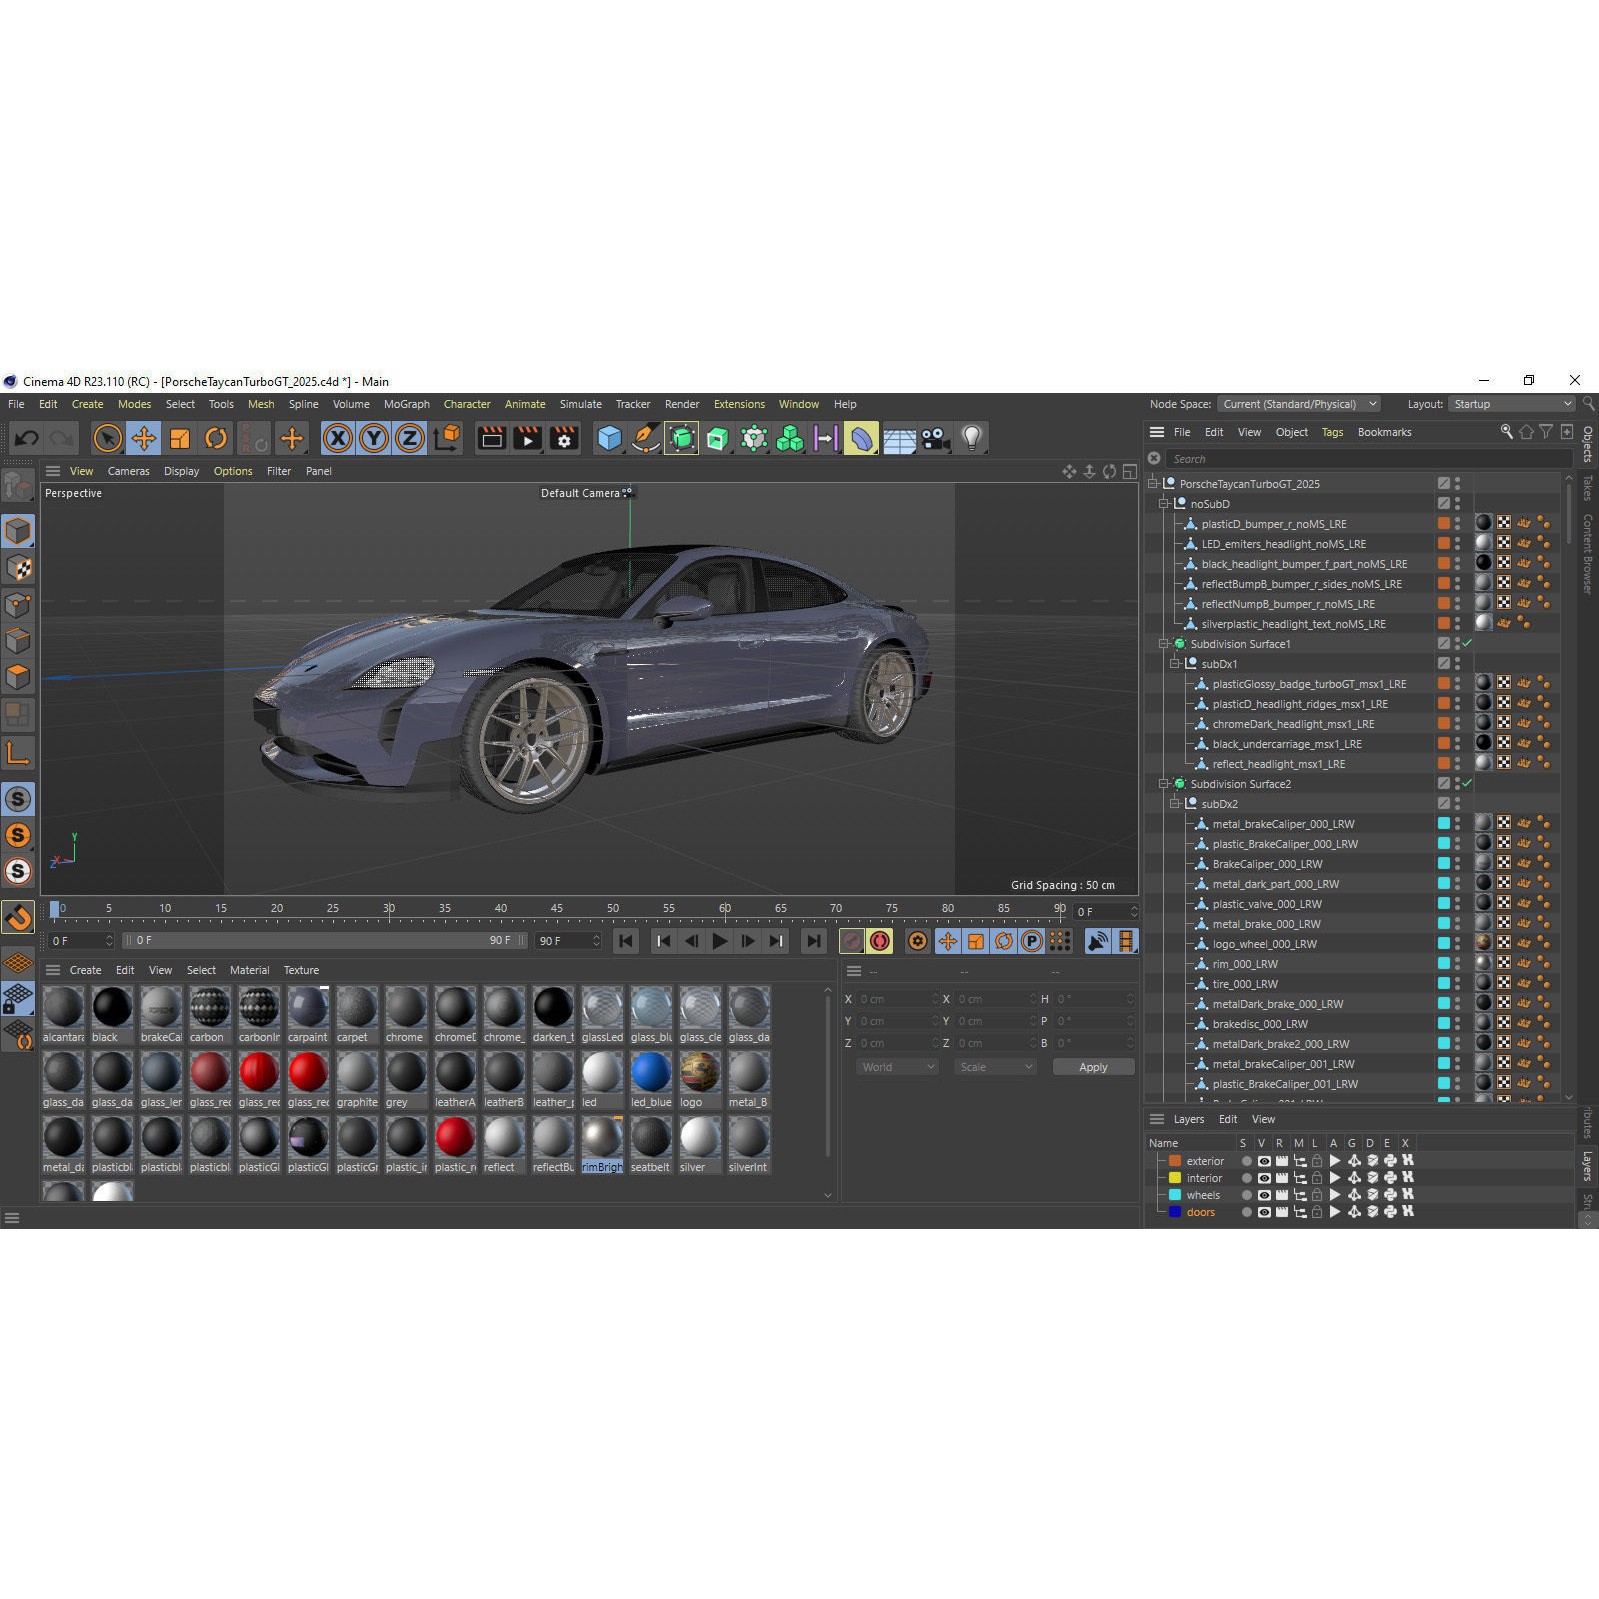Viewport: 1599px width, 1599px height.
Task: Click frame 30 on timeline ruler
Action: tap(389, 908)
